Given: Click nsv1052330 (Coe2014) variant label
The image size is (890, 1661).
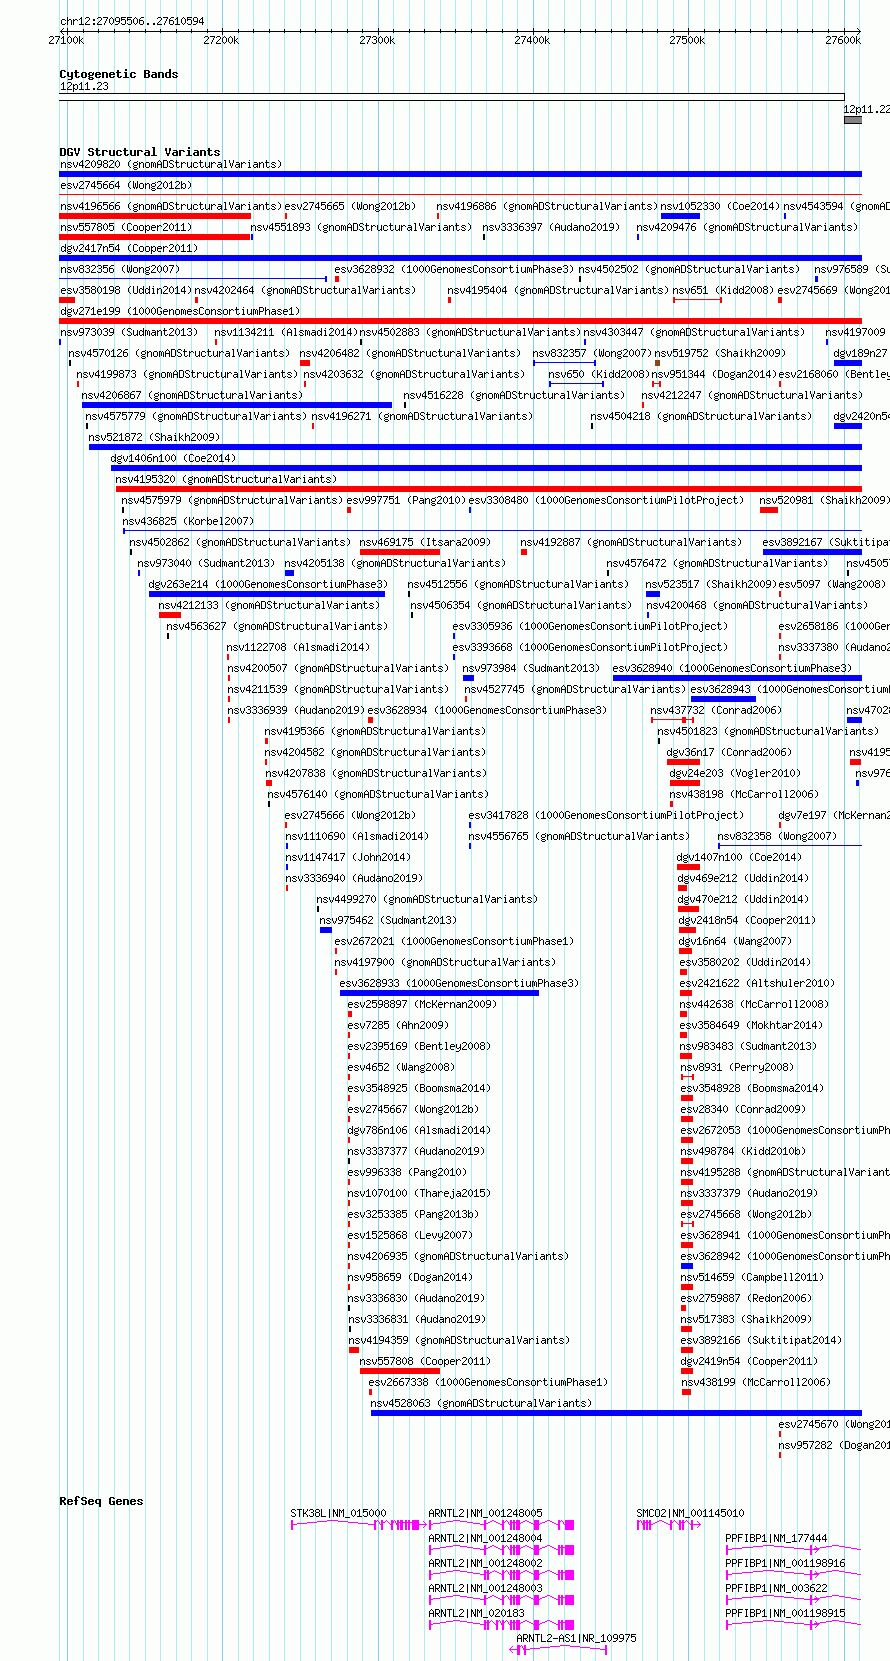Looking at the screenshot, I should [x=720, y=206].
